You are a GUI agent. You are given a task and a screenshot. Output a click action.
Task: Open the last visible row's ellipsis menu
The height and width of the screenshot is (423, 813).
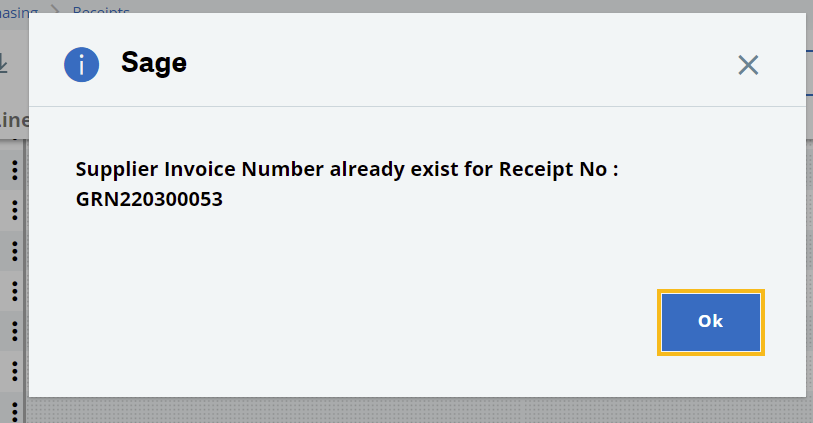click(15, 411)
